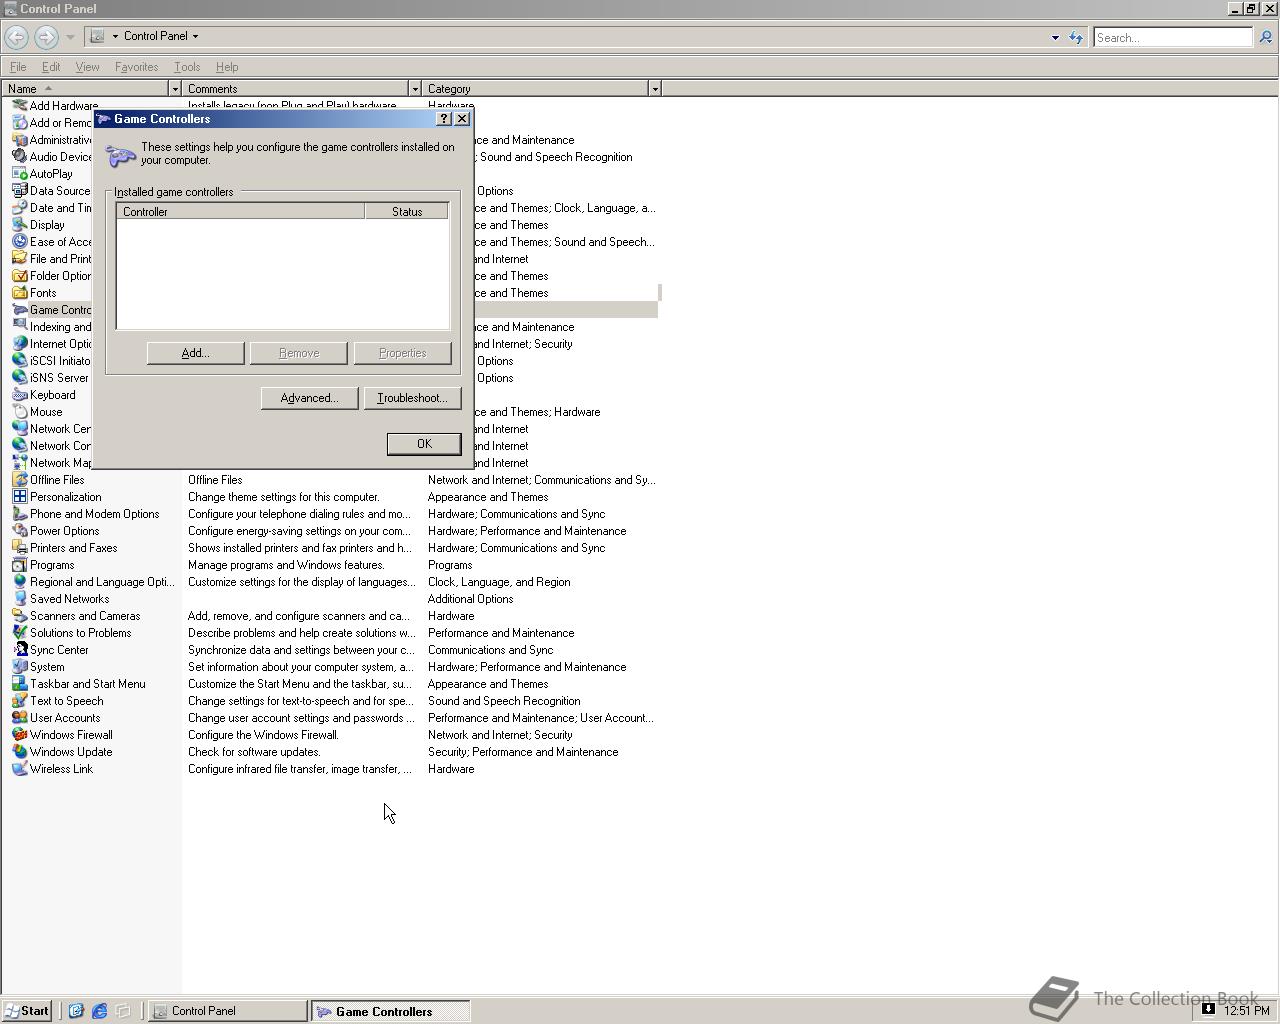Open the File menu

[x=18, y=67]
